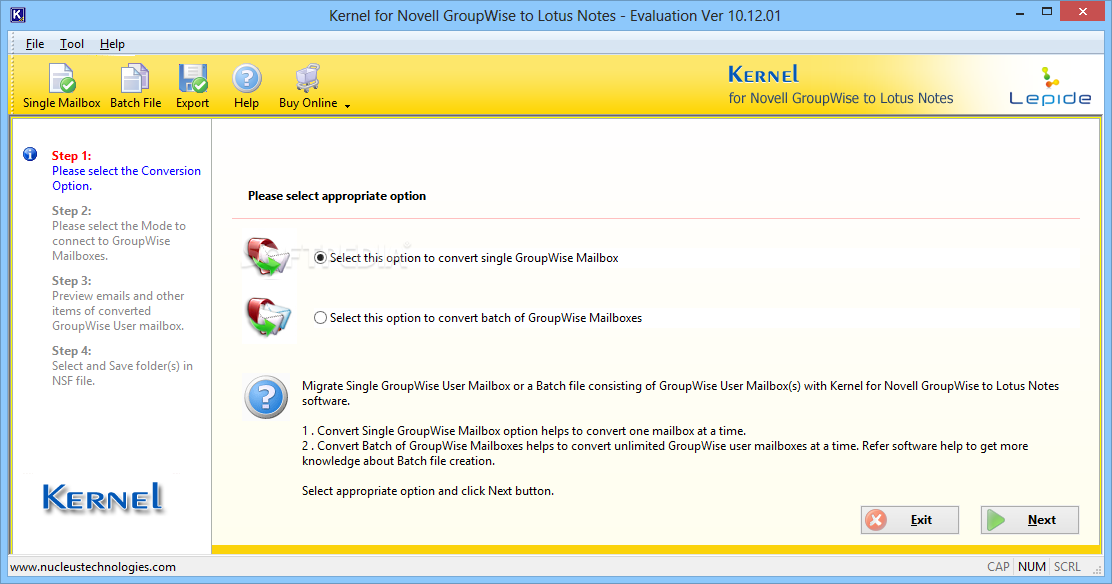
Task: Click the Kernel banner title text
Action: (x=763, y=75)
